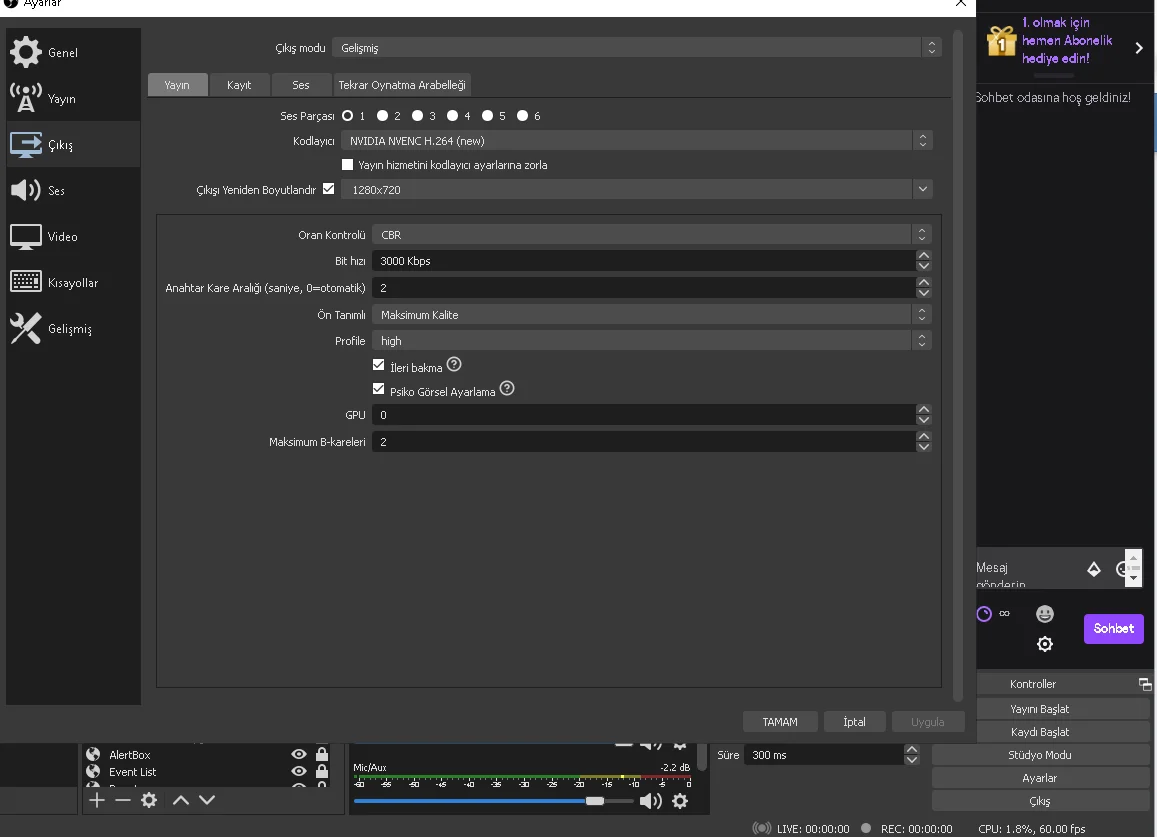Switch to the Ses tab
Viewport: 1157px width, 837px height.
(x=300, y=85)
